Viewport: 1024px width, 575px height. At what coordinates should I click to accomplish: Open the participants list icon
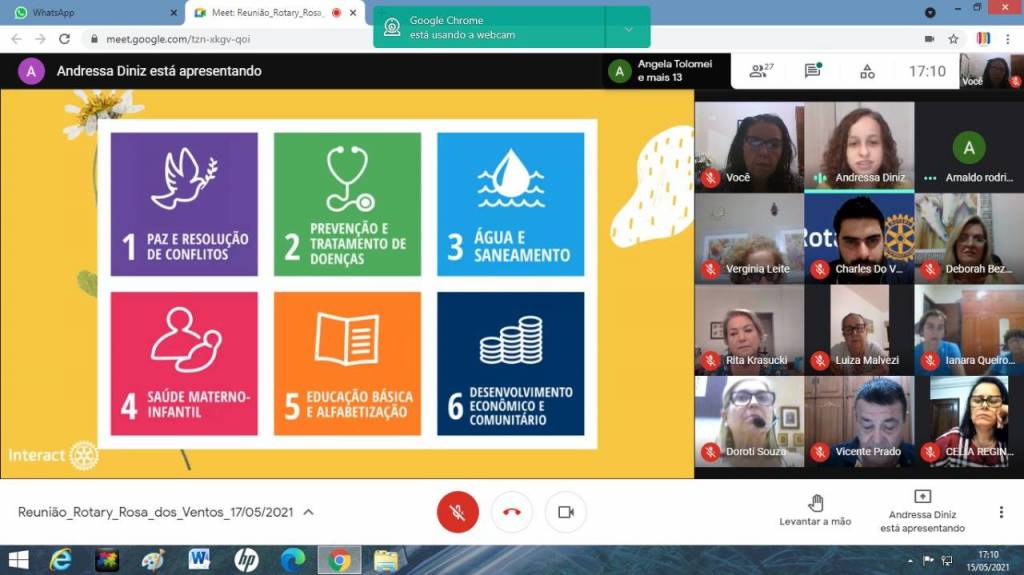click(x=761, y=71)
